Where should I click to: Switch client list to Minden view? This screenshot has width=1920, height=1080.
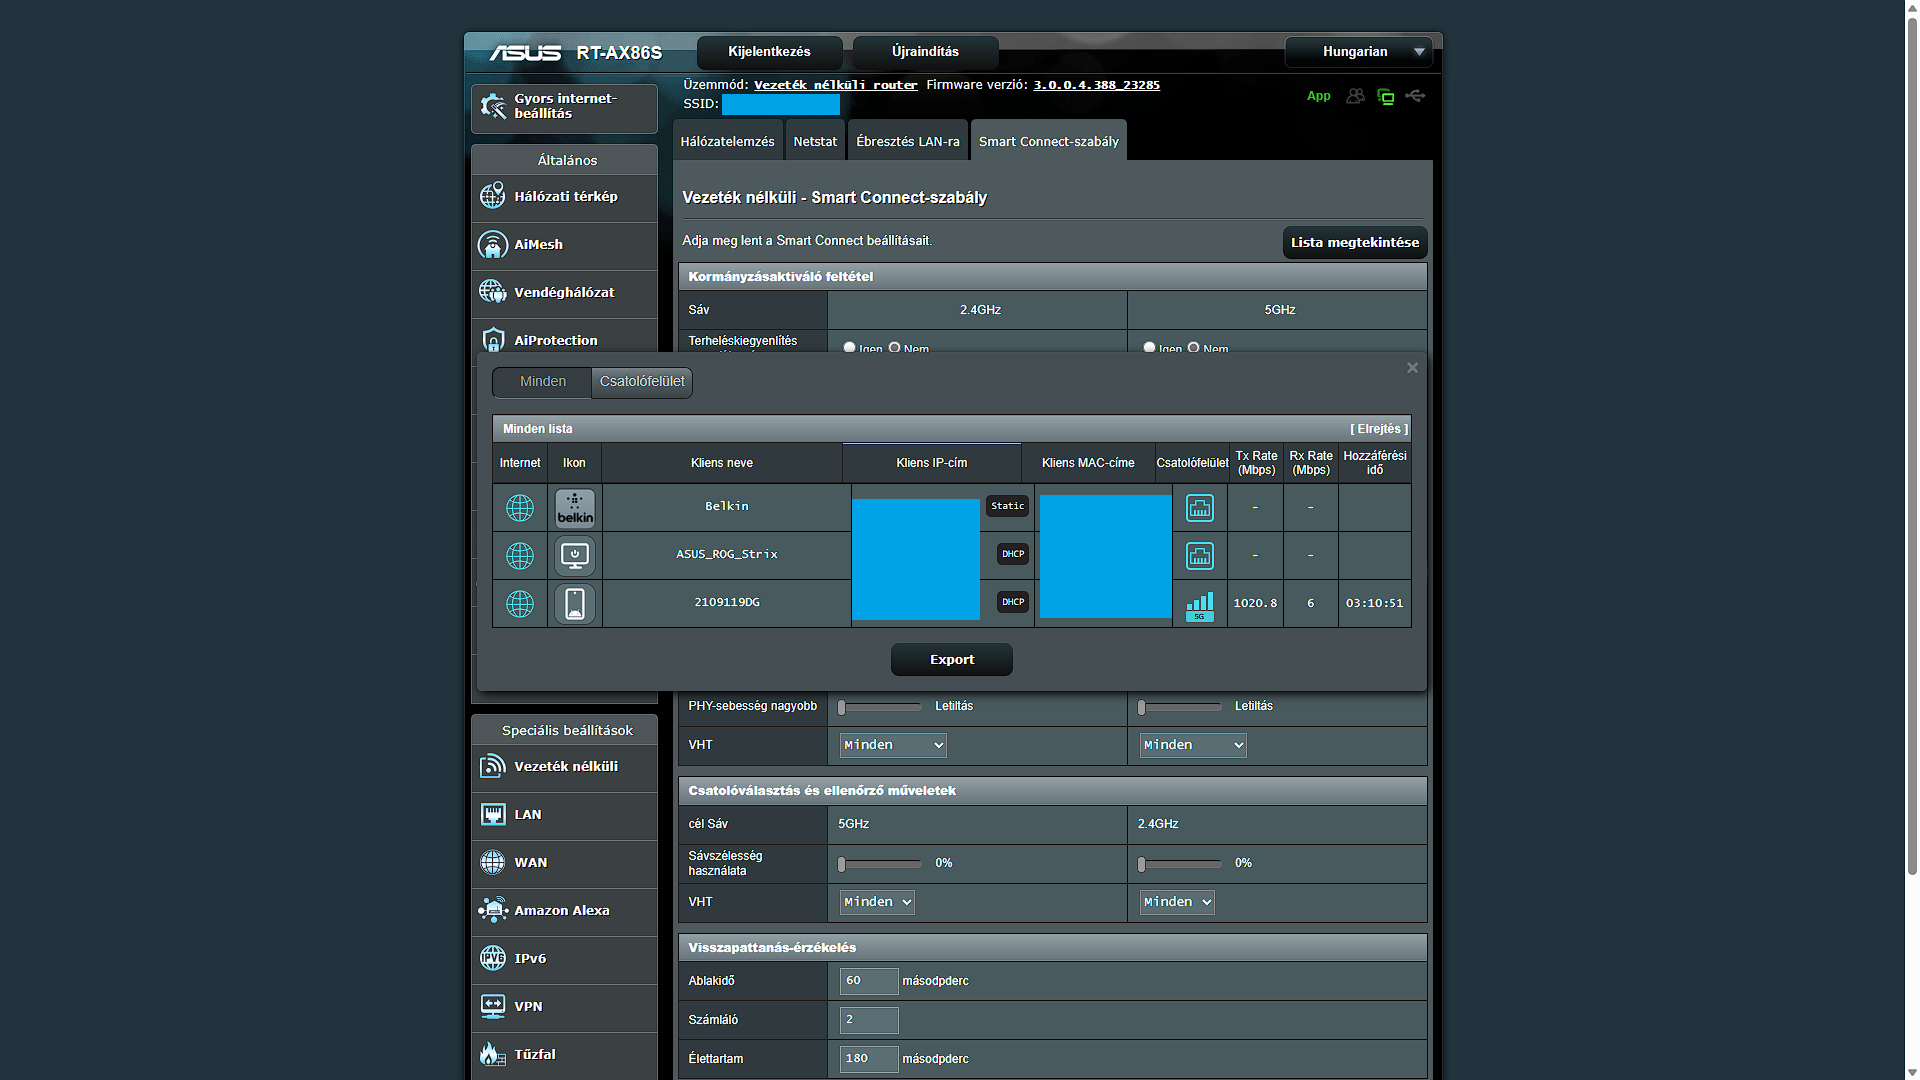(542, 382)
